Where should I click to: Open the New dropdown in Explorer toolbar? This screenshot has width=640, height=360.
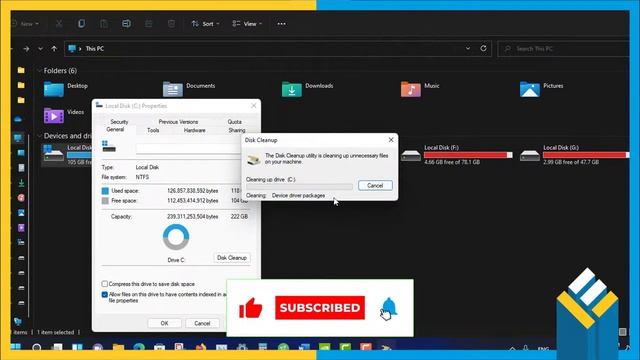(26, 24)
